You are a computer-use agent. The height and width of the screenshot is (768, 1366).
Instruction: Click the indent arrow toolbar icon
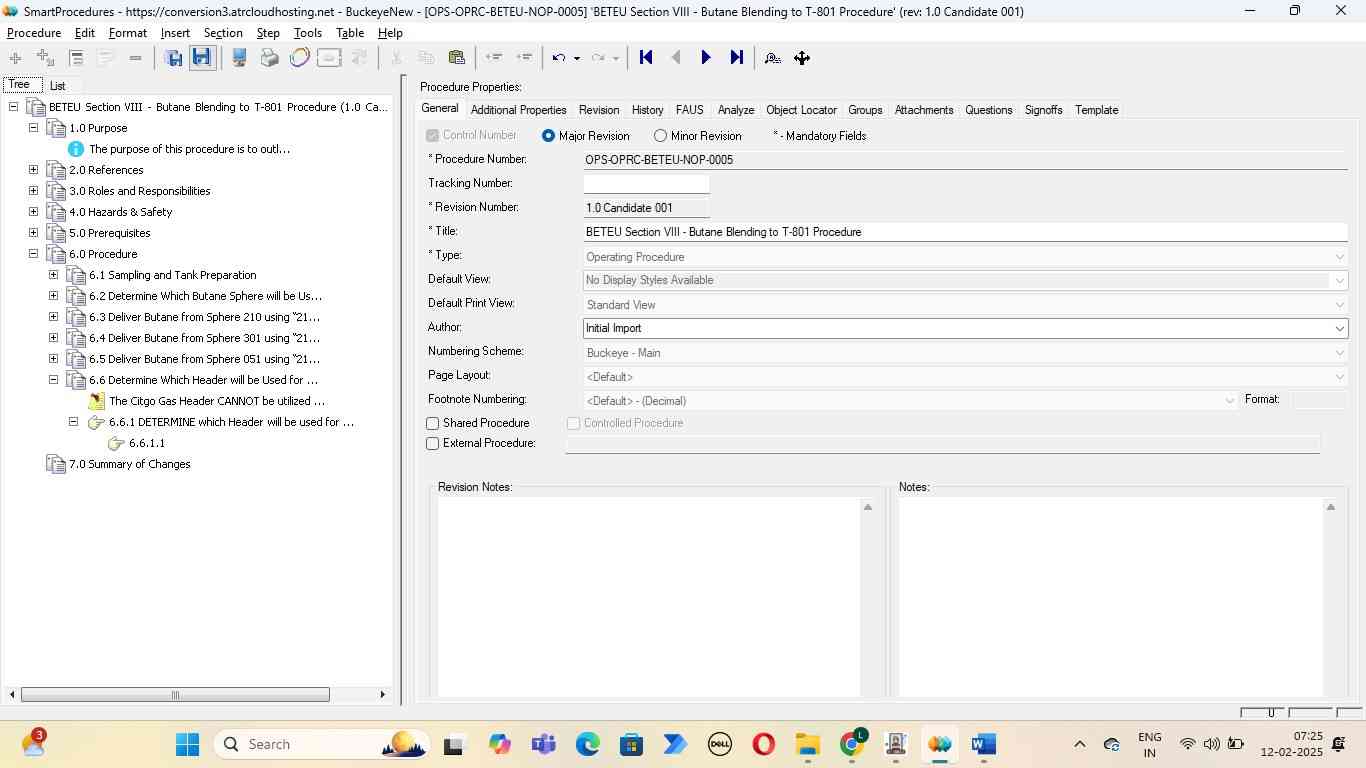pyautogui.click(x=524, y=58)
